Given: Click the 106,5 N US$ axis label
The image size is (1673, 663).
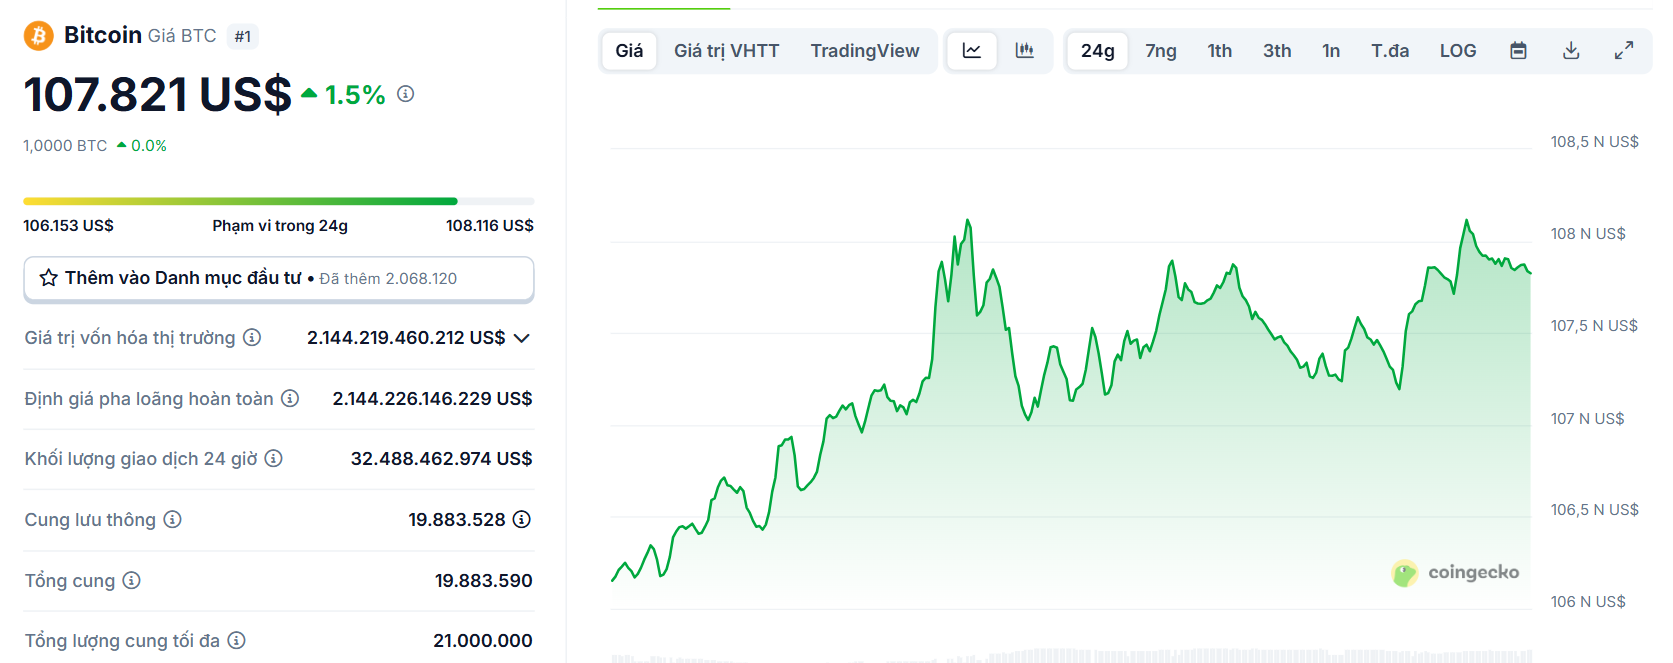Looking at the screenshot, I should pyautogui.click(x=1595, y=510).
